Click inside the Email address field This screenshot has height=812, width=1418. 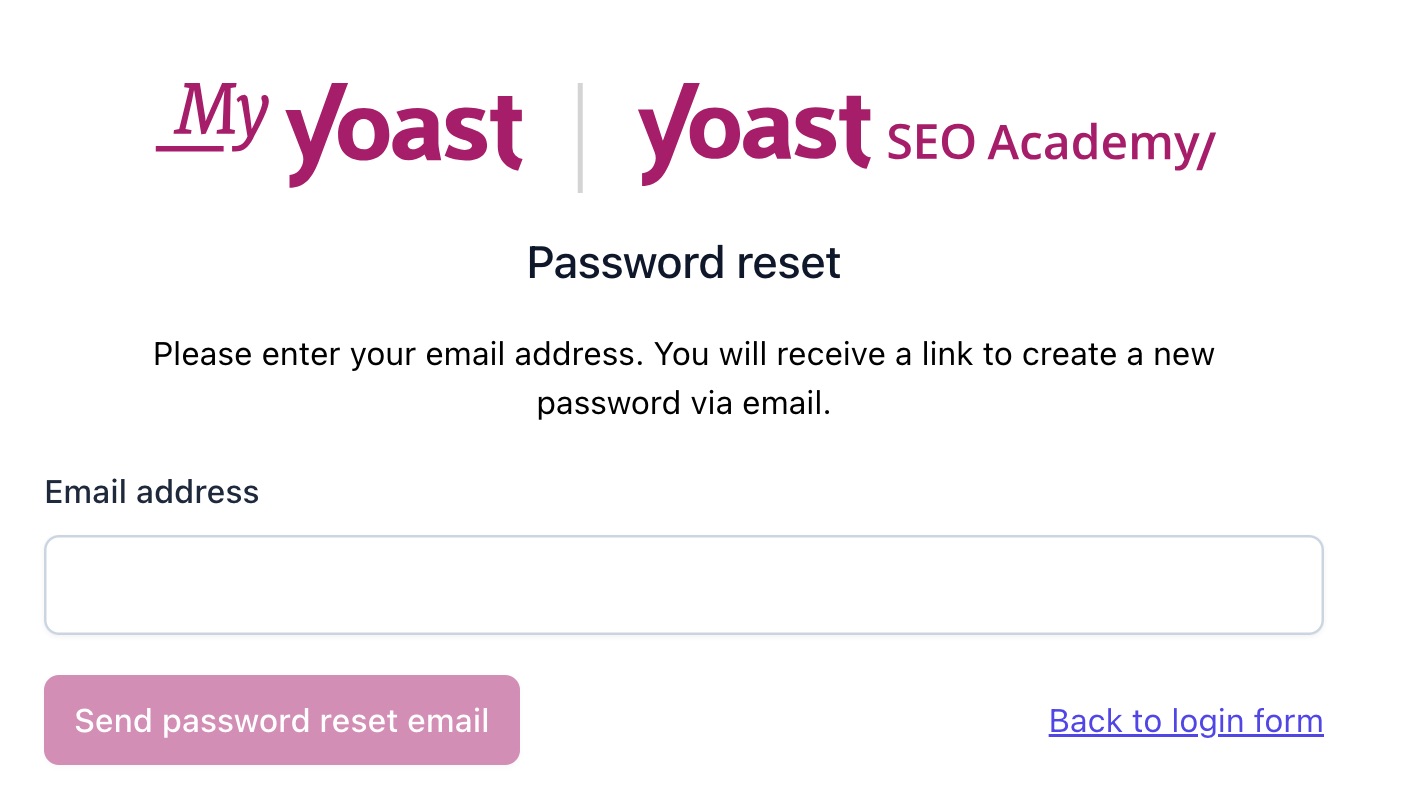point(684,585)
